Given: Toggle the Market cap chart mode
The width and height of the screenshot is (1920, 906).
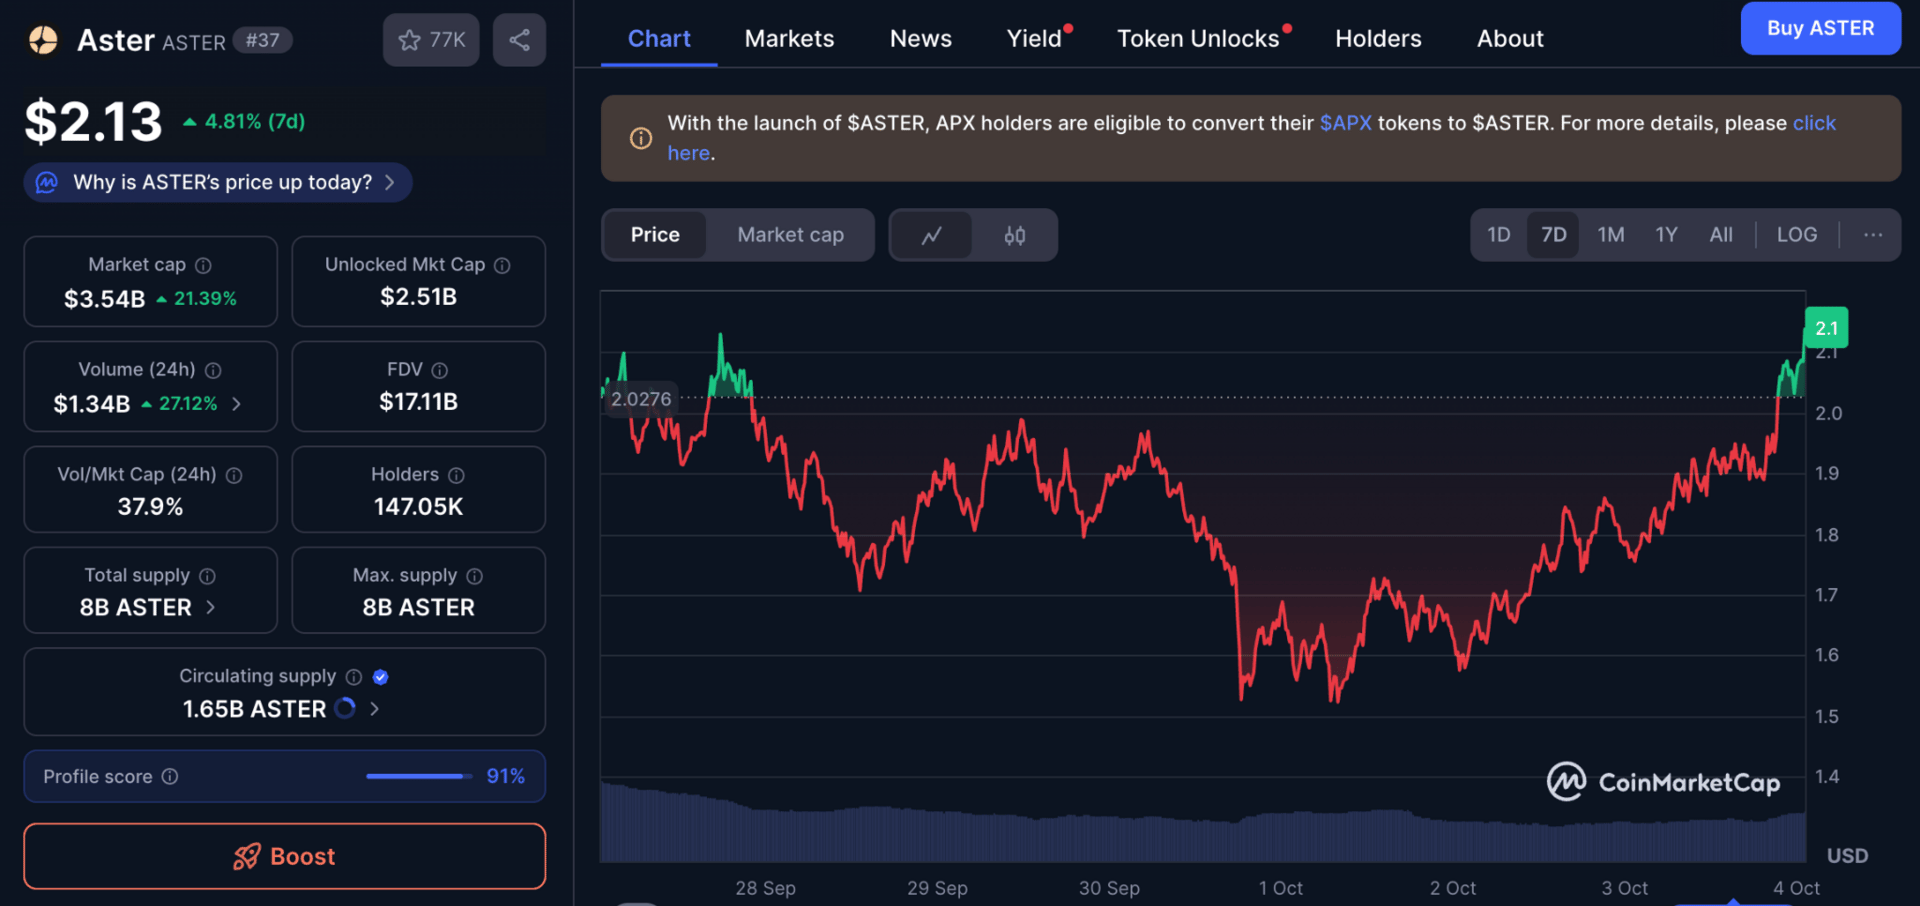Looking at the screenshot, I should [790, 235].
